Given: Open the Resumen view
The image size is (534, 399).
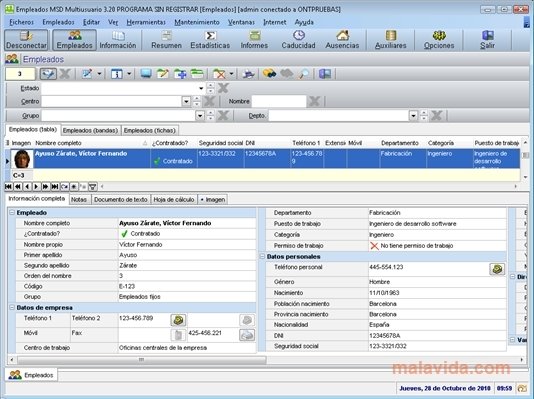Looking at the screenshot, I should (x=166, y=40).
